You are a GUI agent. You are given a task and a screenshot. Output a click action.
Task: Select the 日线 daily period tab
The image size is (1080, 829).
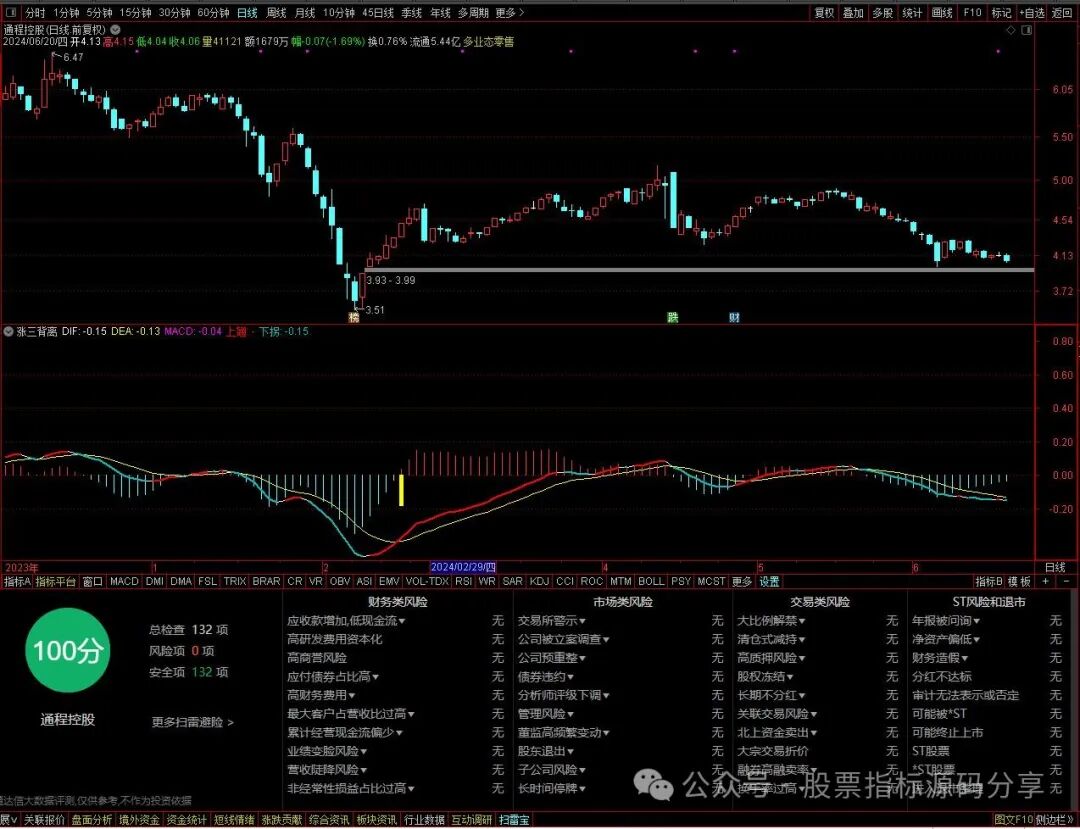247,12
